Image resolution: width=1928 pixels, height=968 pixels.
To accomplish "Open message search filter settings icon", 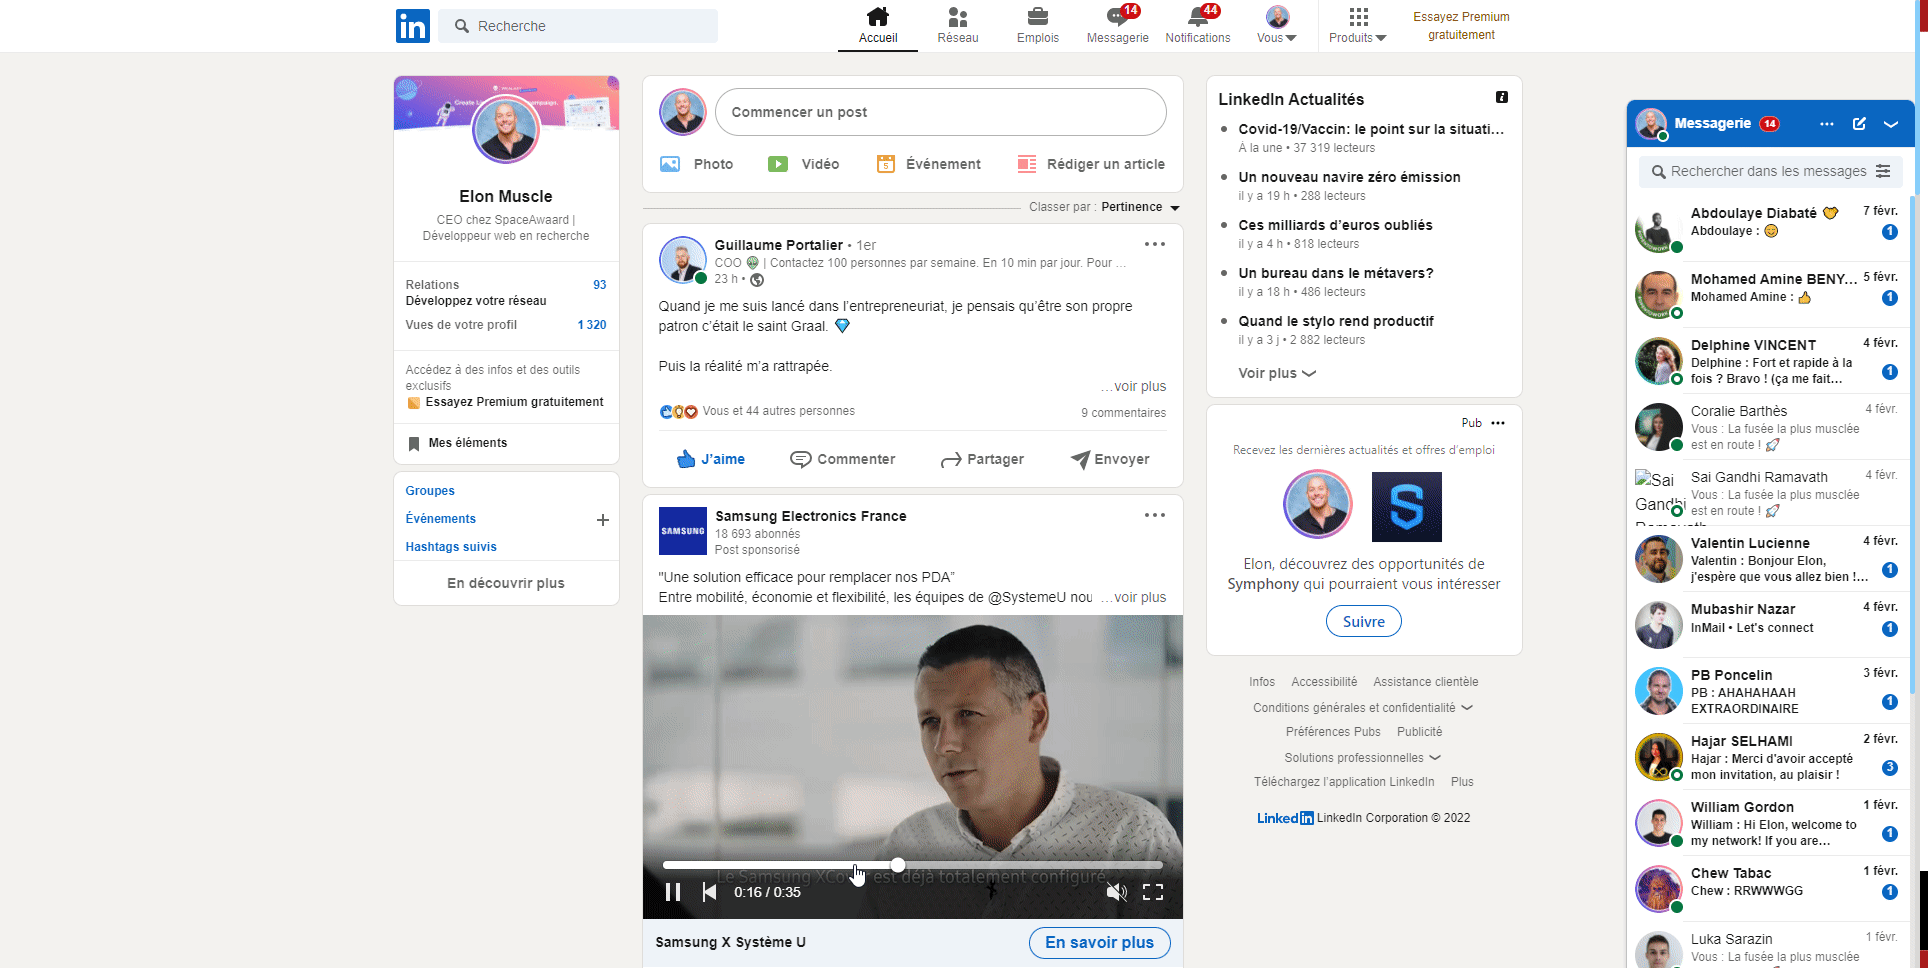I will click(1883, 171).
